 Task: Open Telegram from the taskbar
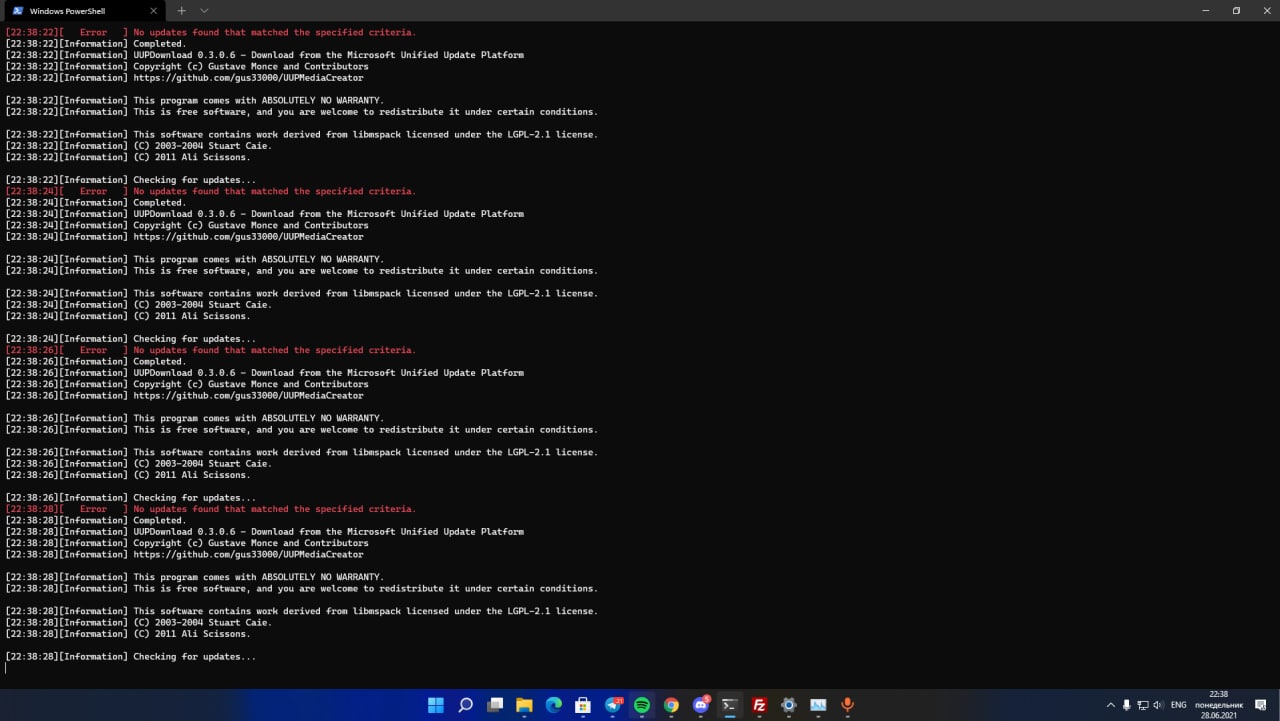point(613,705)
